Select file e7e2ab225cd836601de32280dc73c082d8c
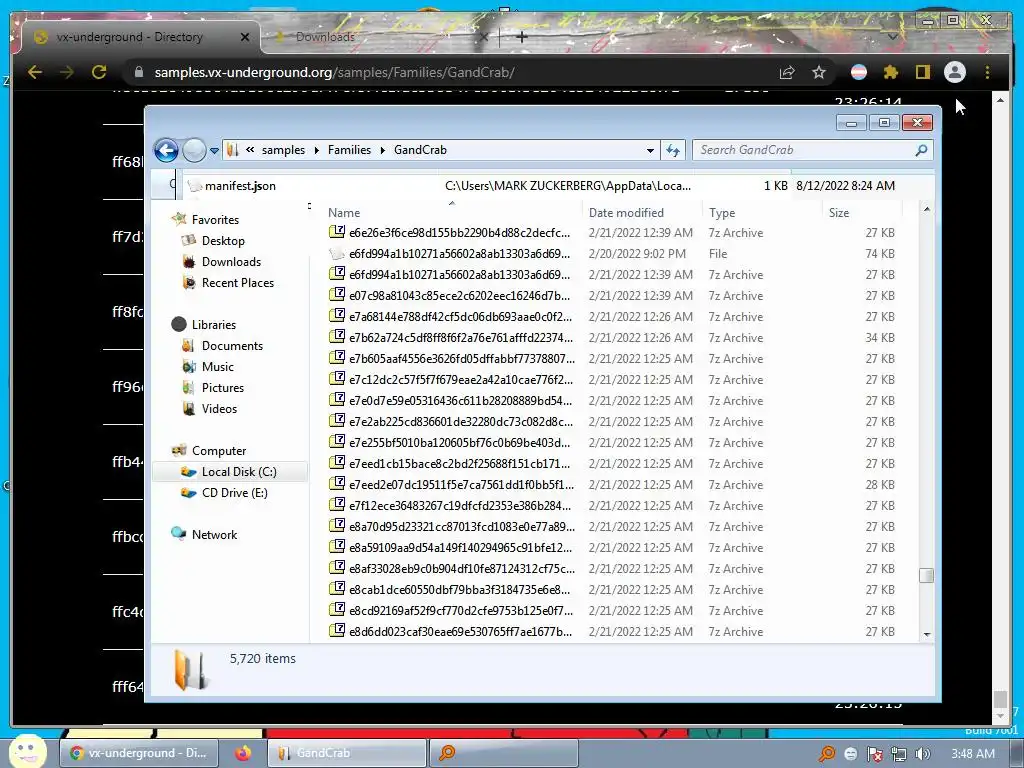Image resolution: width=1024 pixels, height=768 pixels. [x=460, y=422]
